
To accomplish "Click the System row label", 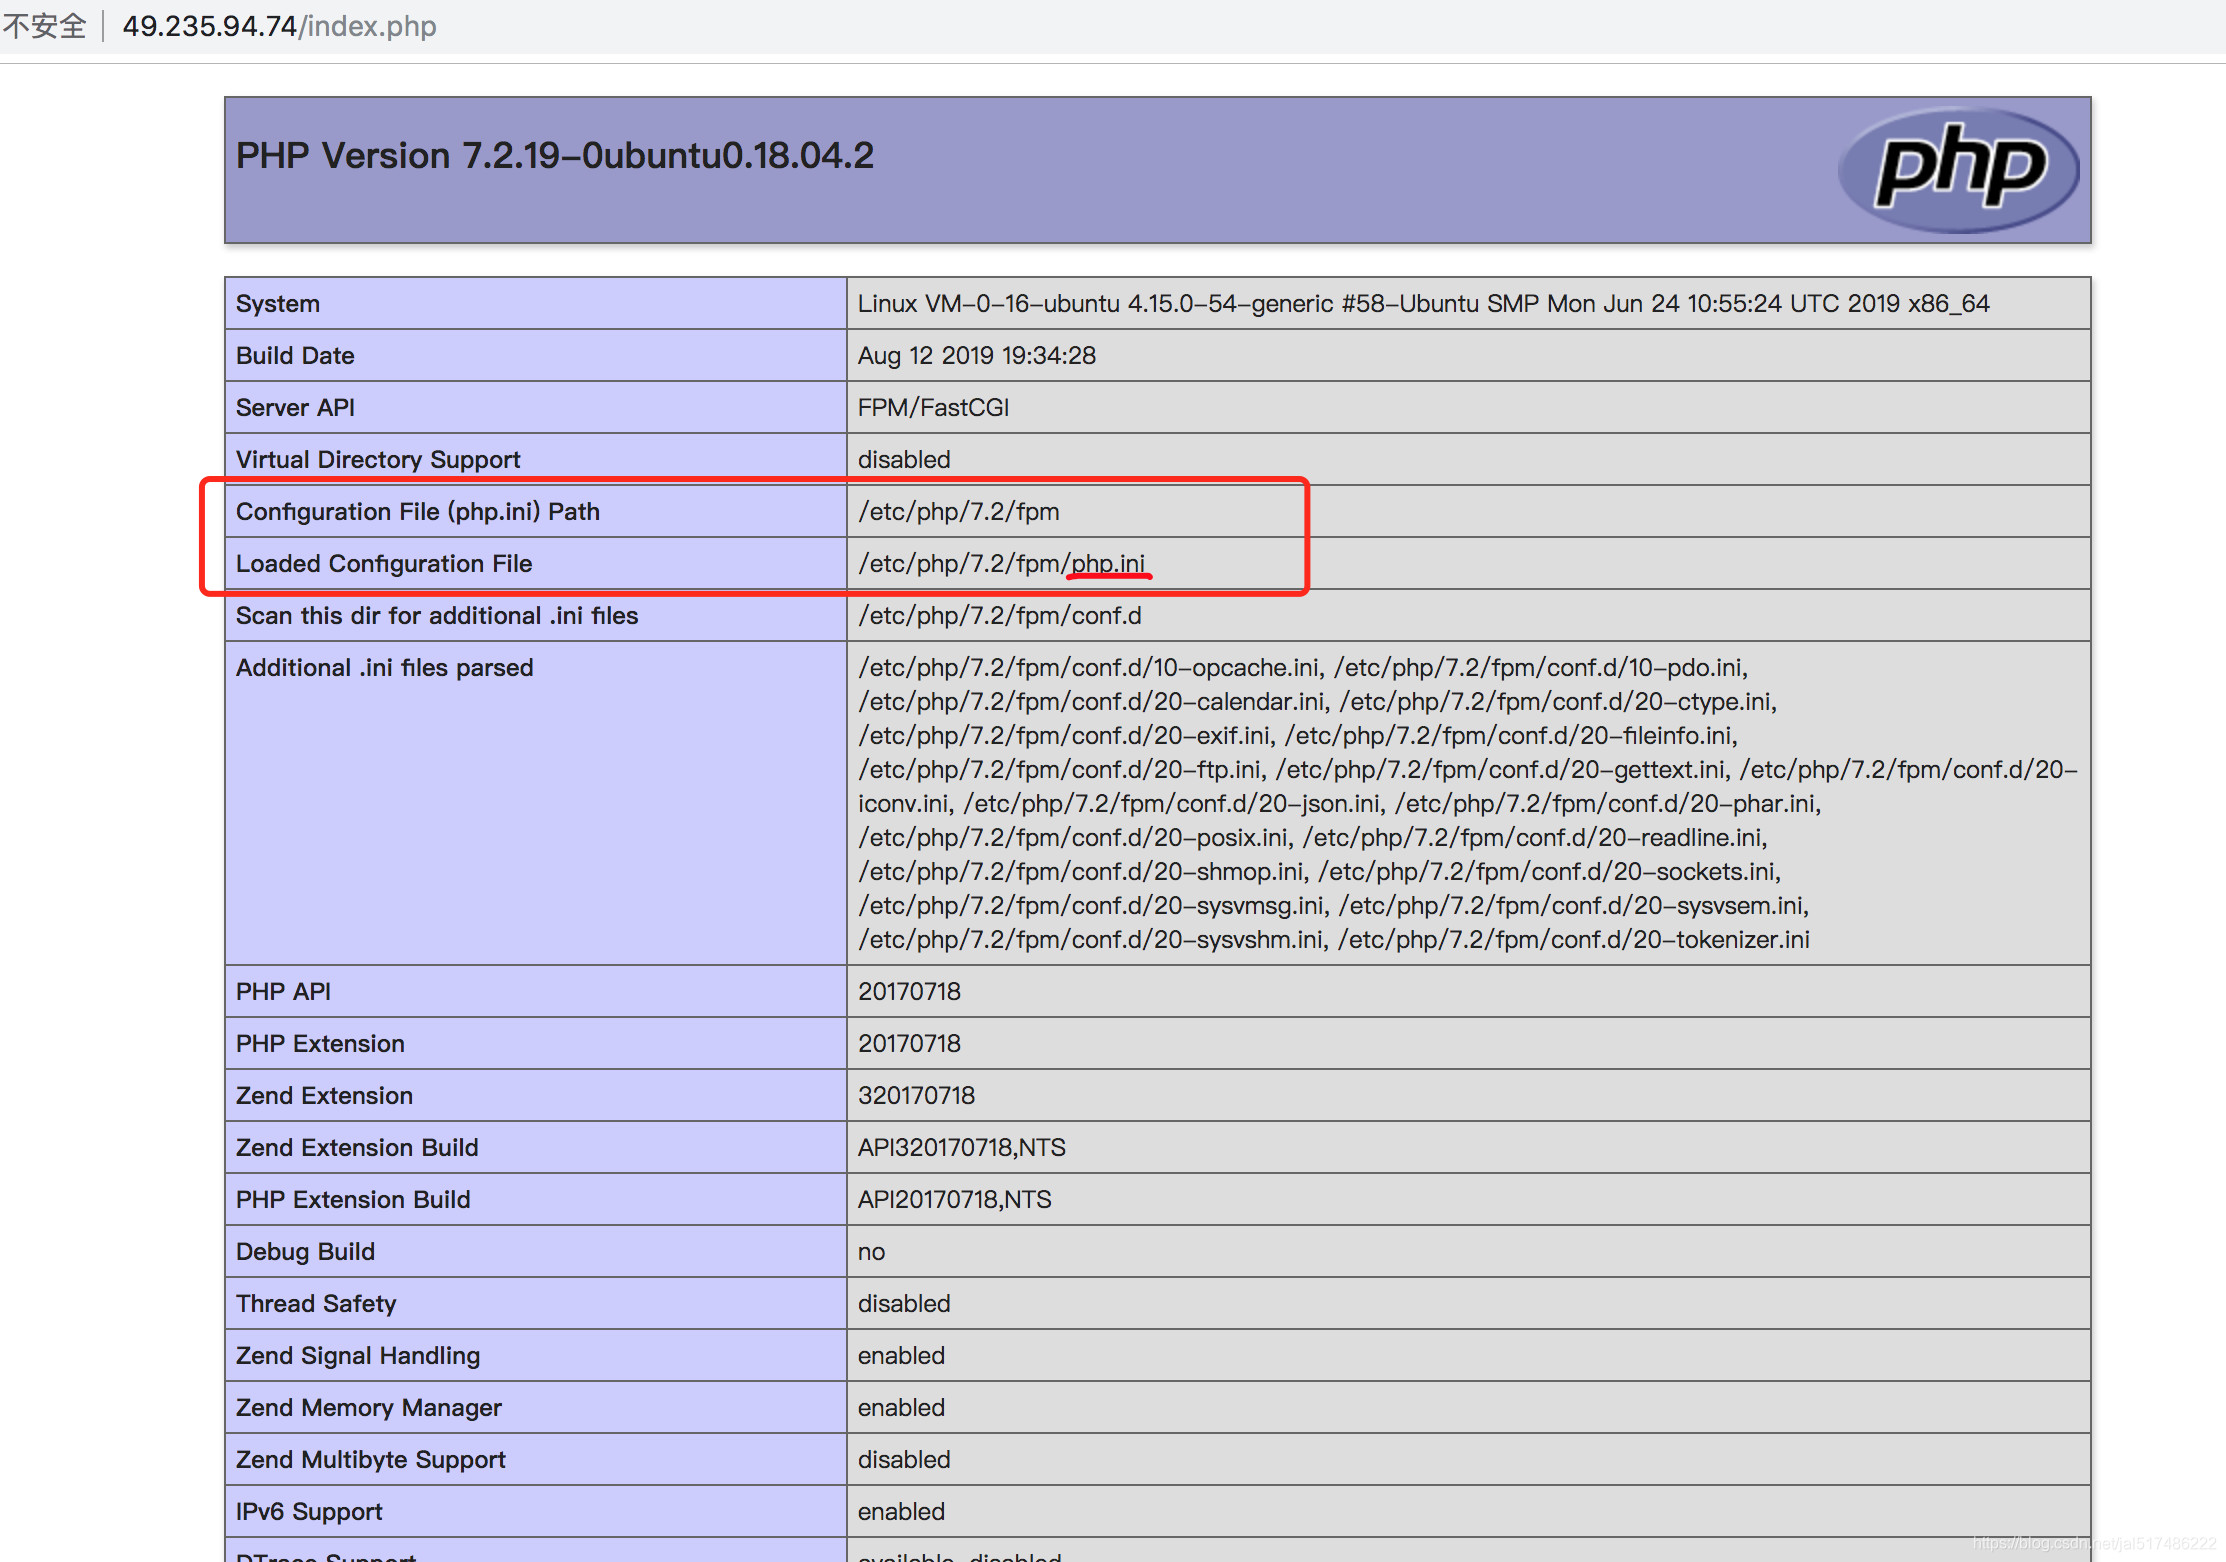I will [278, 304].
